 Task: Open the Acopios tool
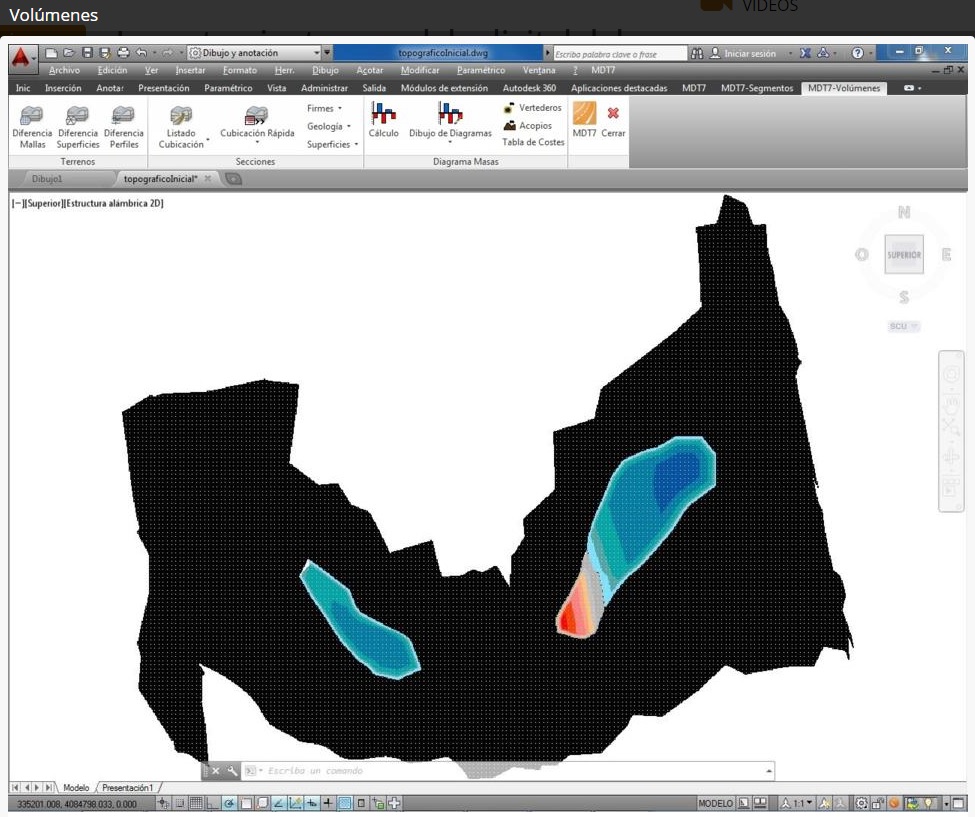tap(510, 126)
